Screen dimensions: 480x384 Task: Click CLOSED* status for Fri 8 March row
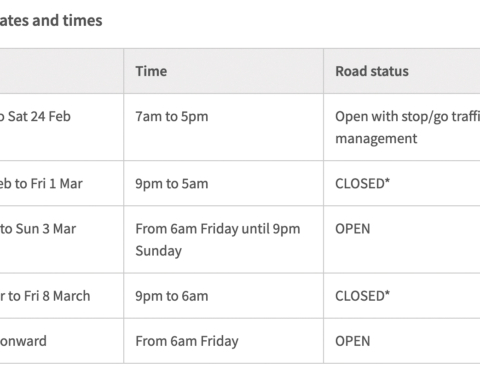[x=362, y=296]
